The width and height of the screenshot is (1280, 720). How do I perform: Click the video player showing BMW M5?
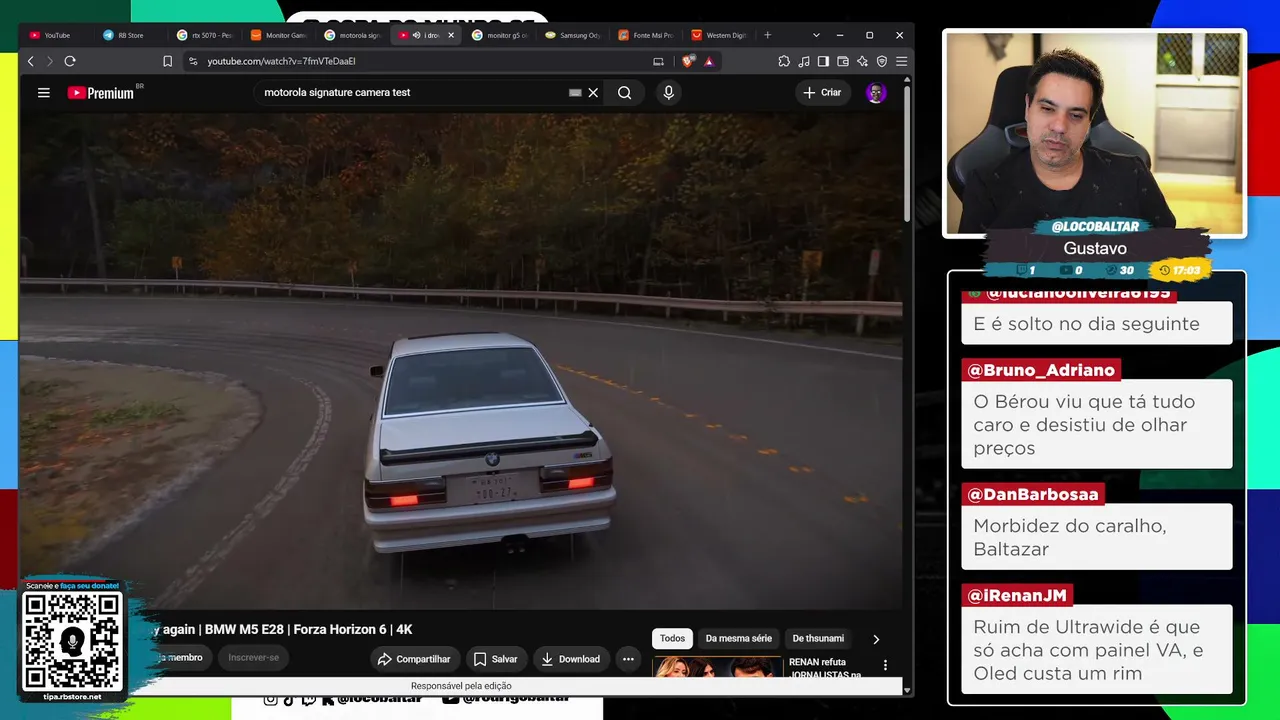click(461, 360)
